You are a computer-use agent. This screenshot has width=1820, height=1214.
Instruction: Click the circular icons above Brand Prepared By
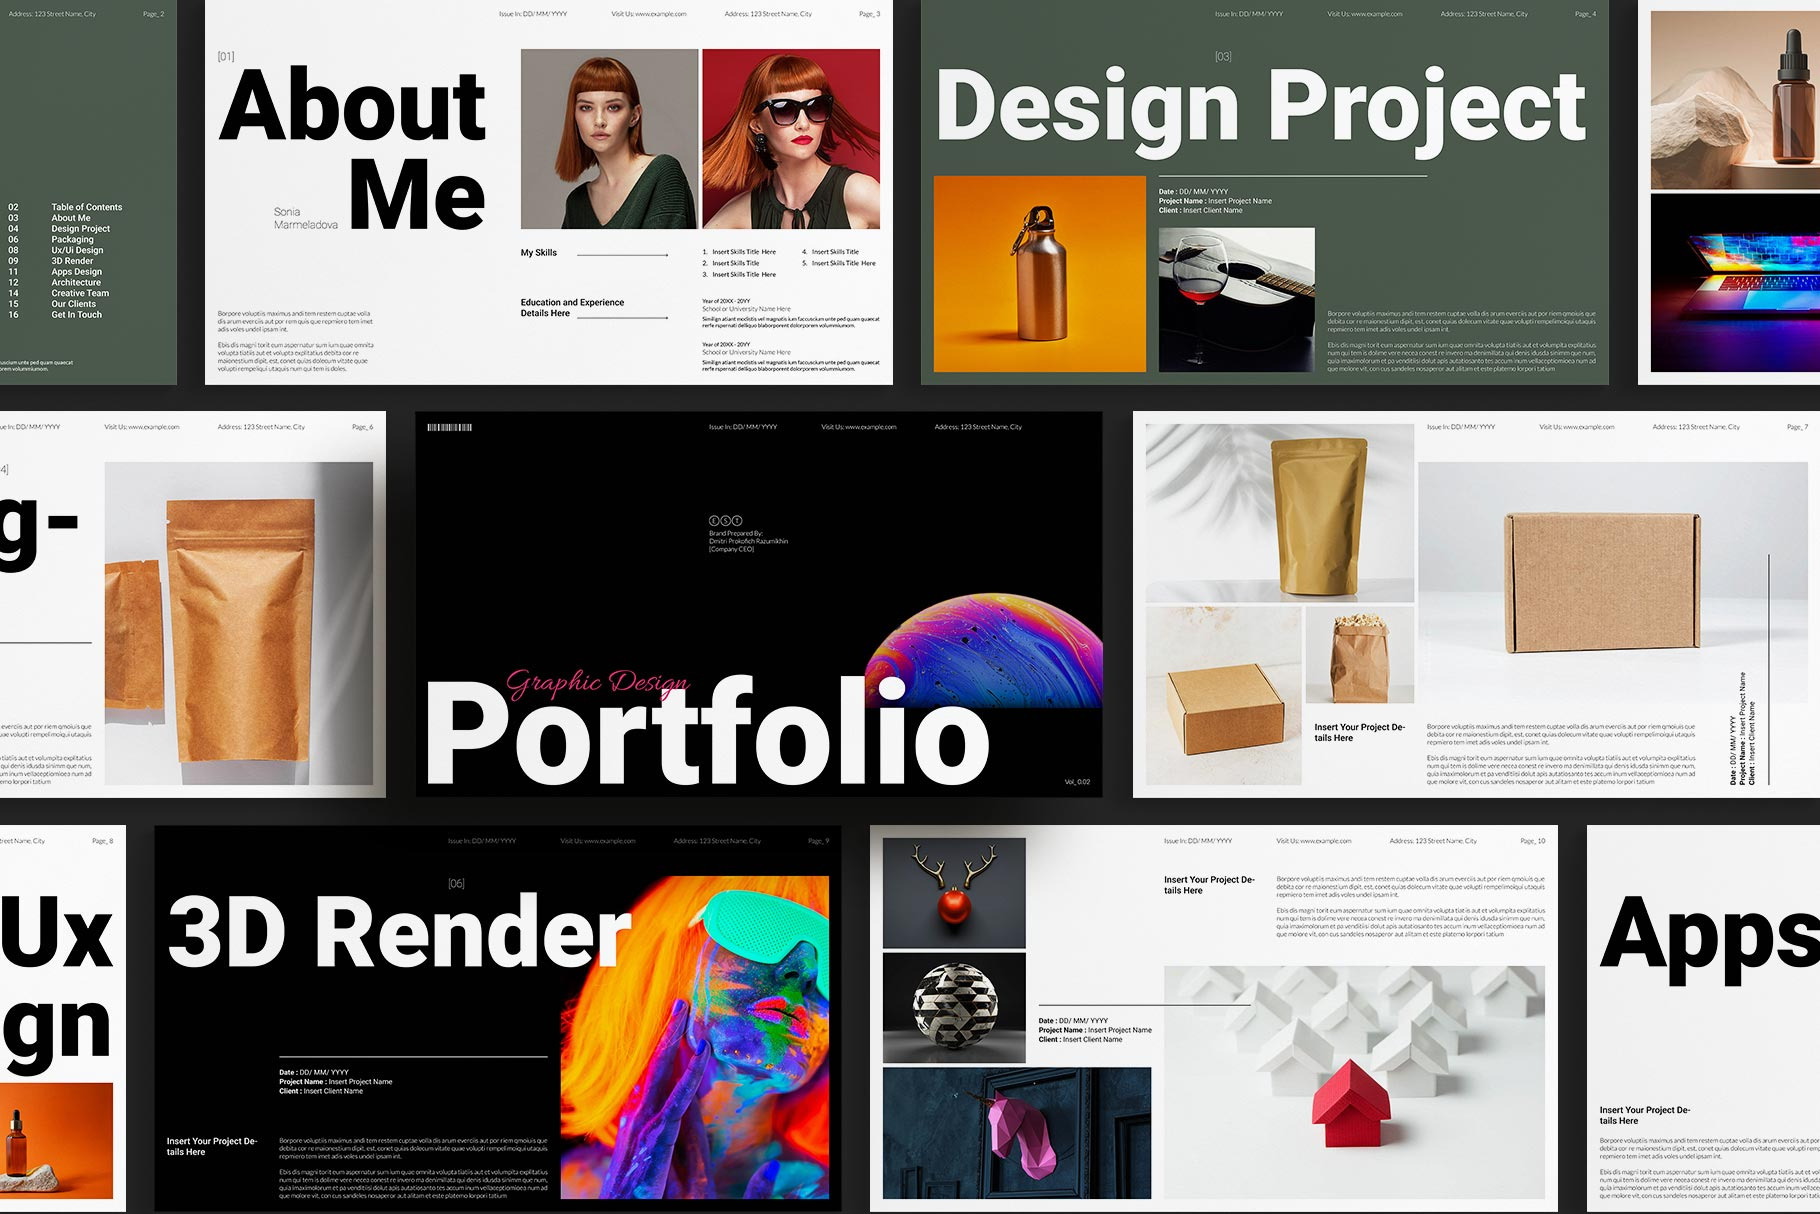tap(725, 521)
